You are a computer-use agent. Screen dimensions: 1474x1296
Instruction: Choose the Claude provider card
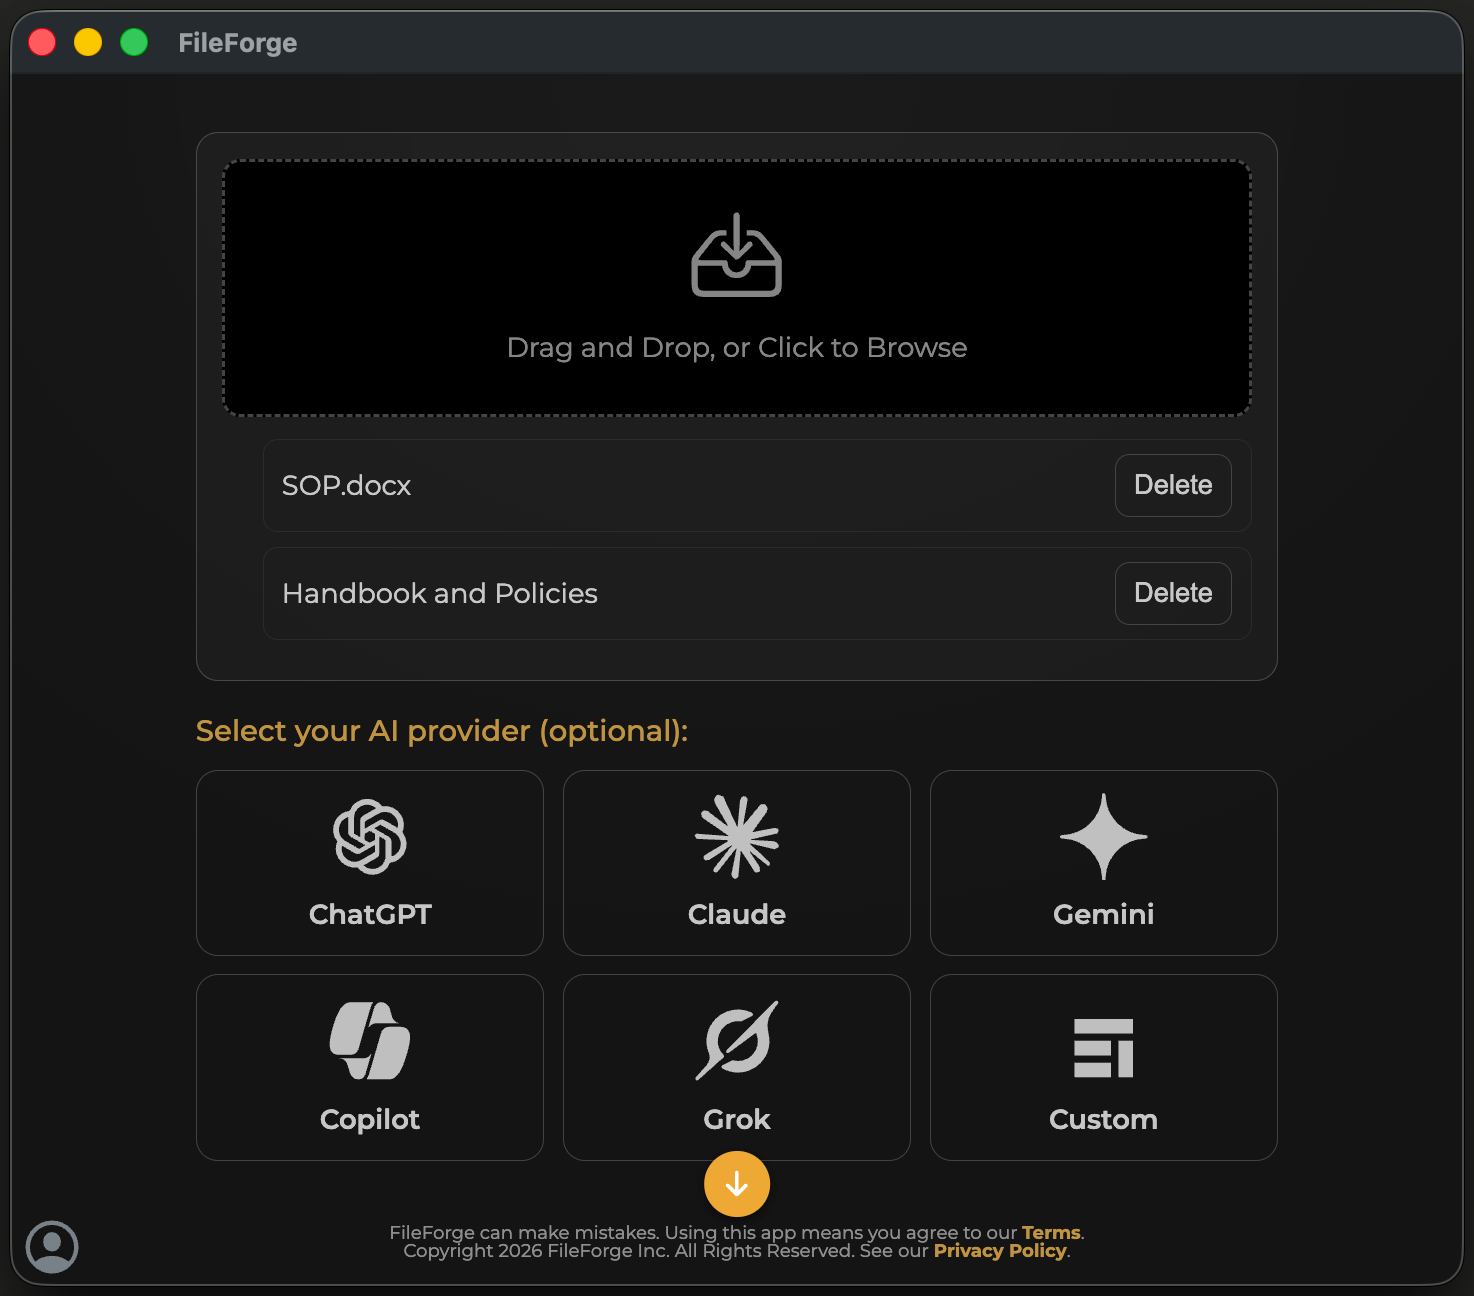point(737,863)
